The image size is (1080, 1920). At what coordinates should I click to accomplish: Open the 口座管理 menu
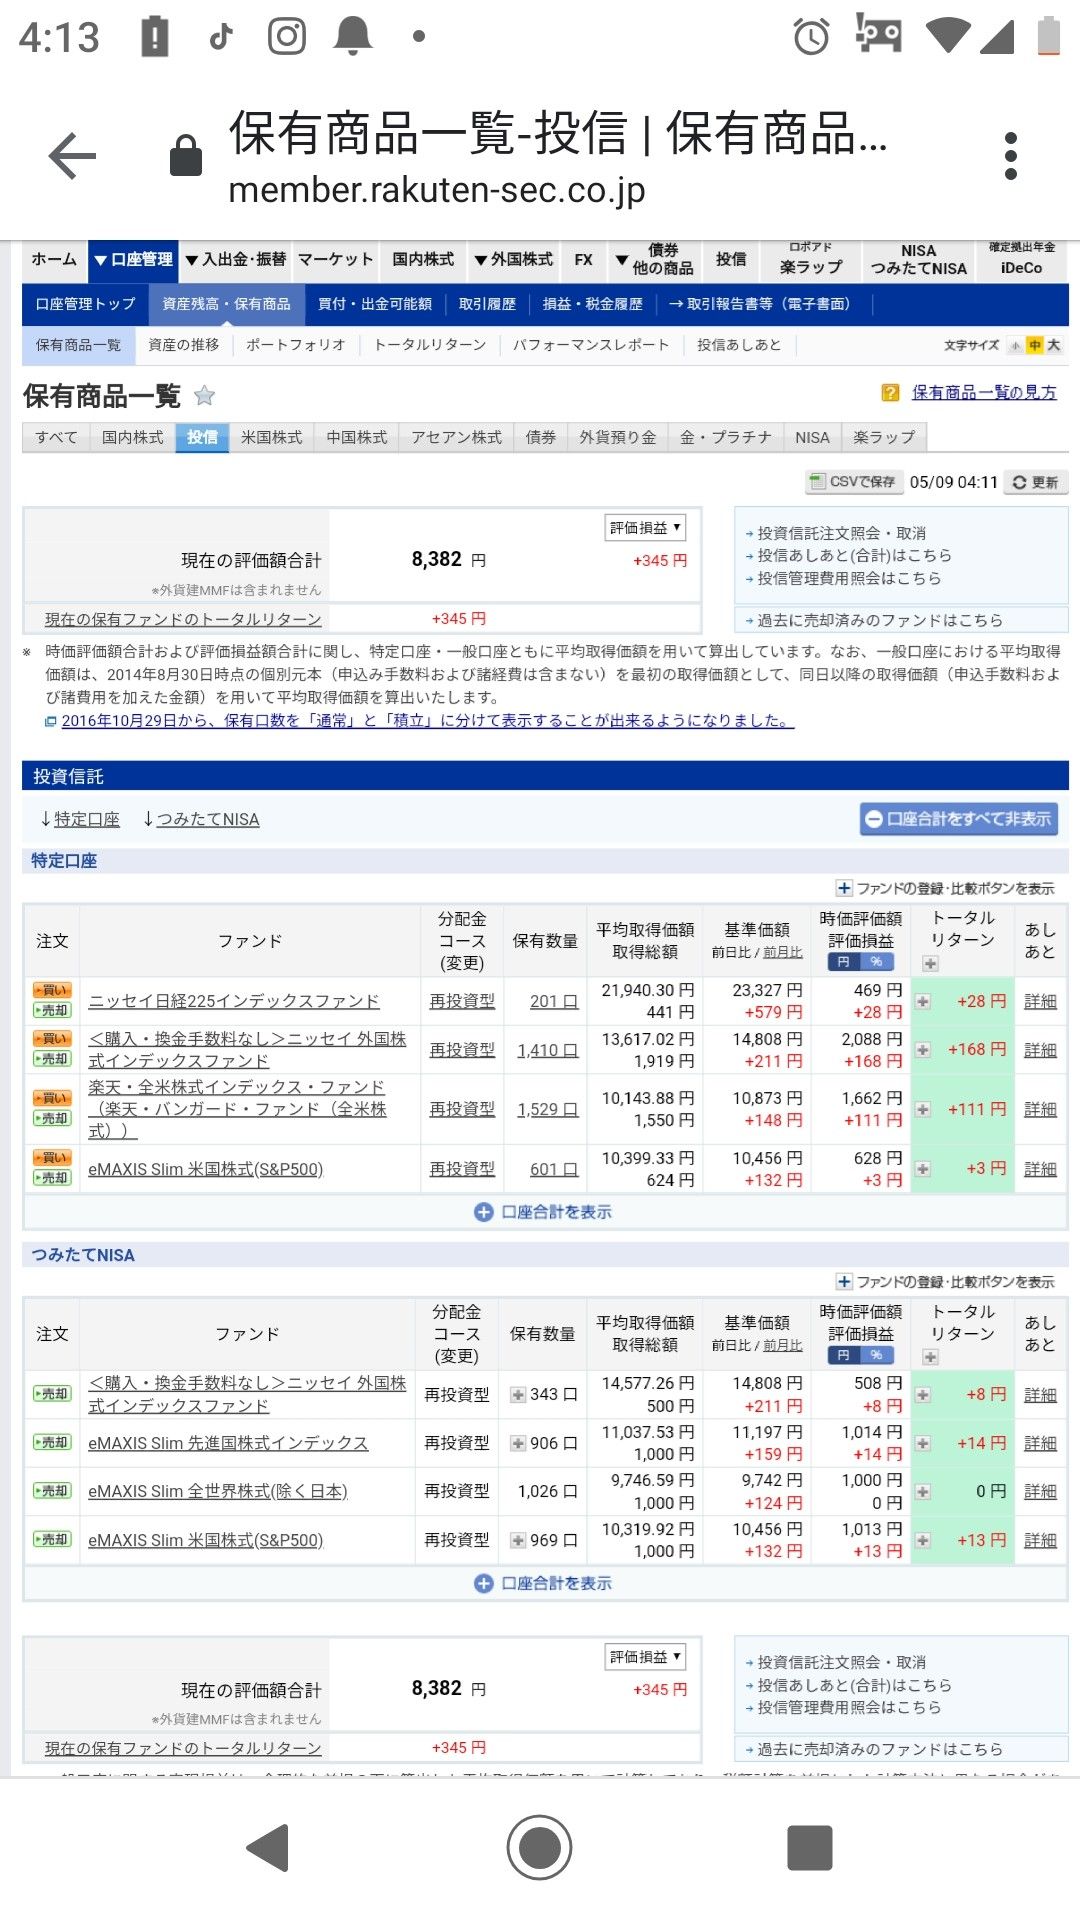pos(133,260)
